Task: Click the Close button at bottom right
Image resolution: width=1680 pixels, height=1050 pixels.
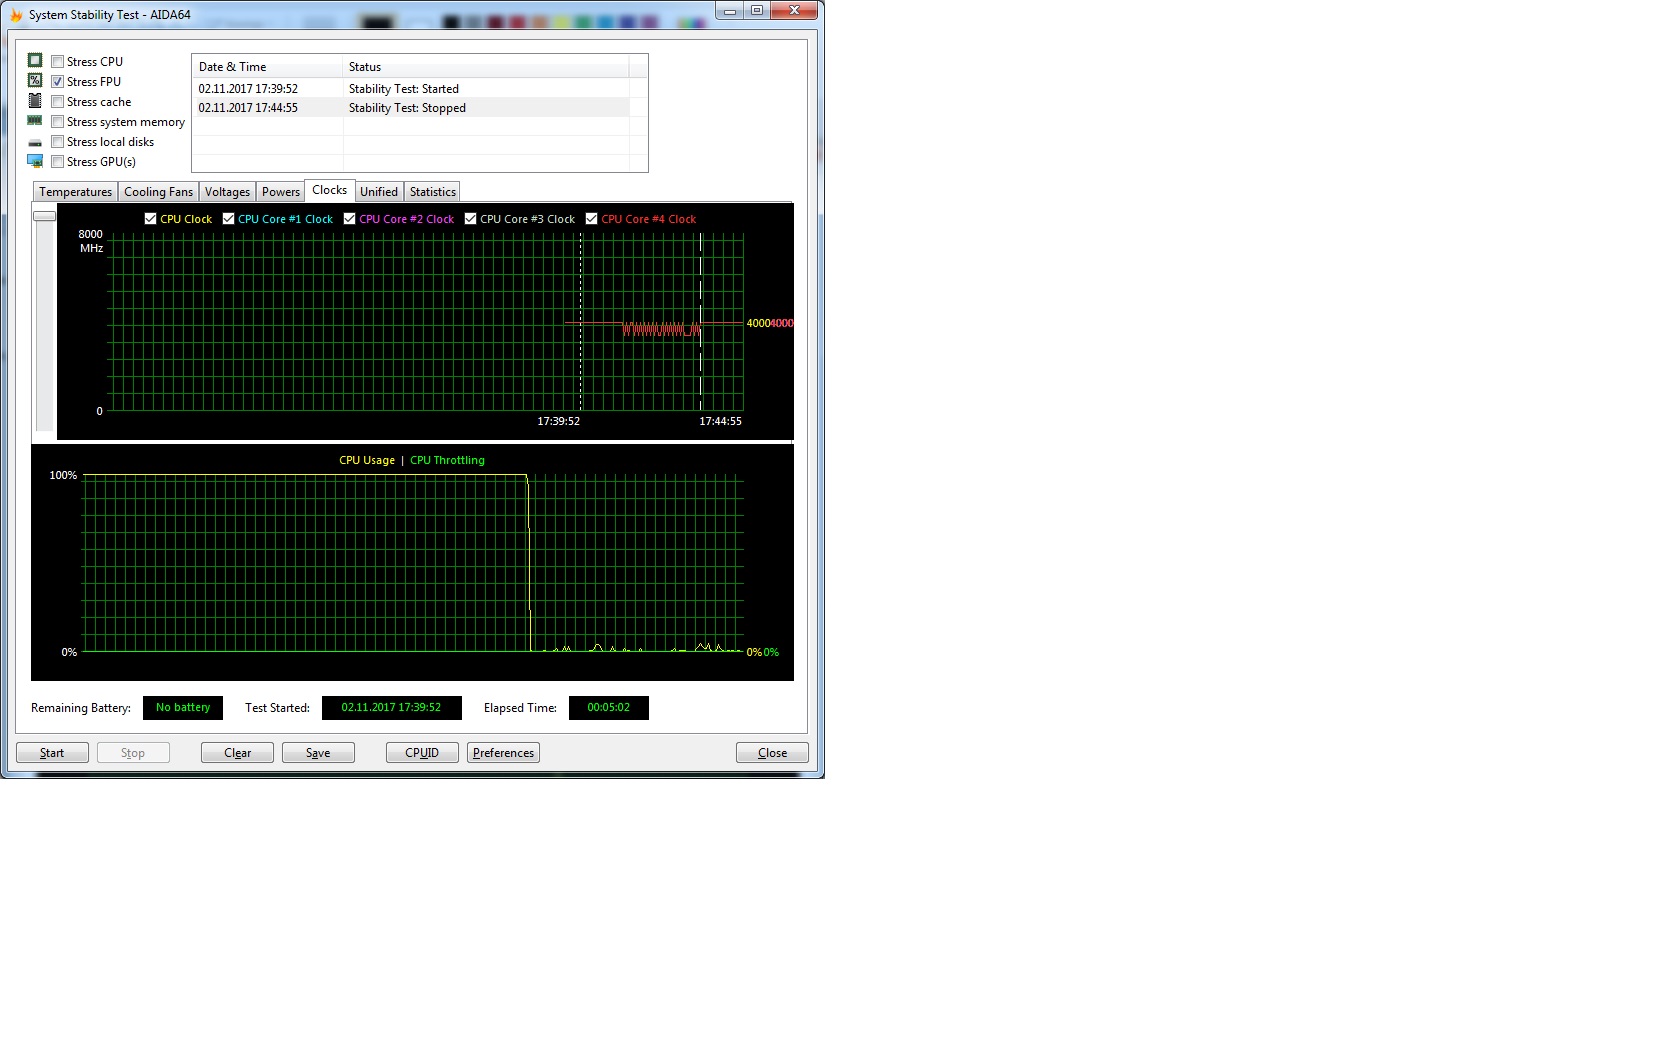Action: point(772,753)
